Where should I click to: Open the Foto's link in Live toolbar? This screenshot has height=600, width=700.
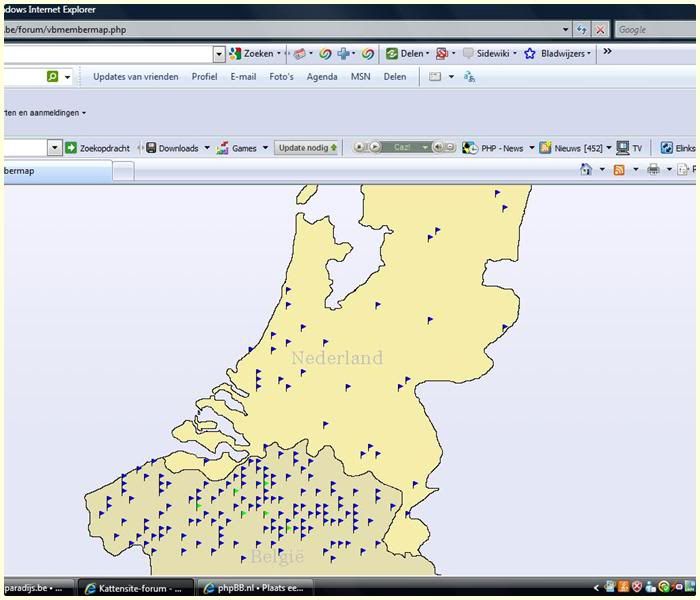281,77
